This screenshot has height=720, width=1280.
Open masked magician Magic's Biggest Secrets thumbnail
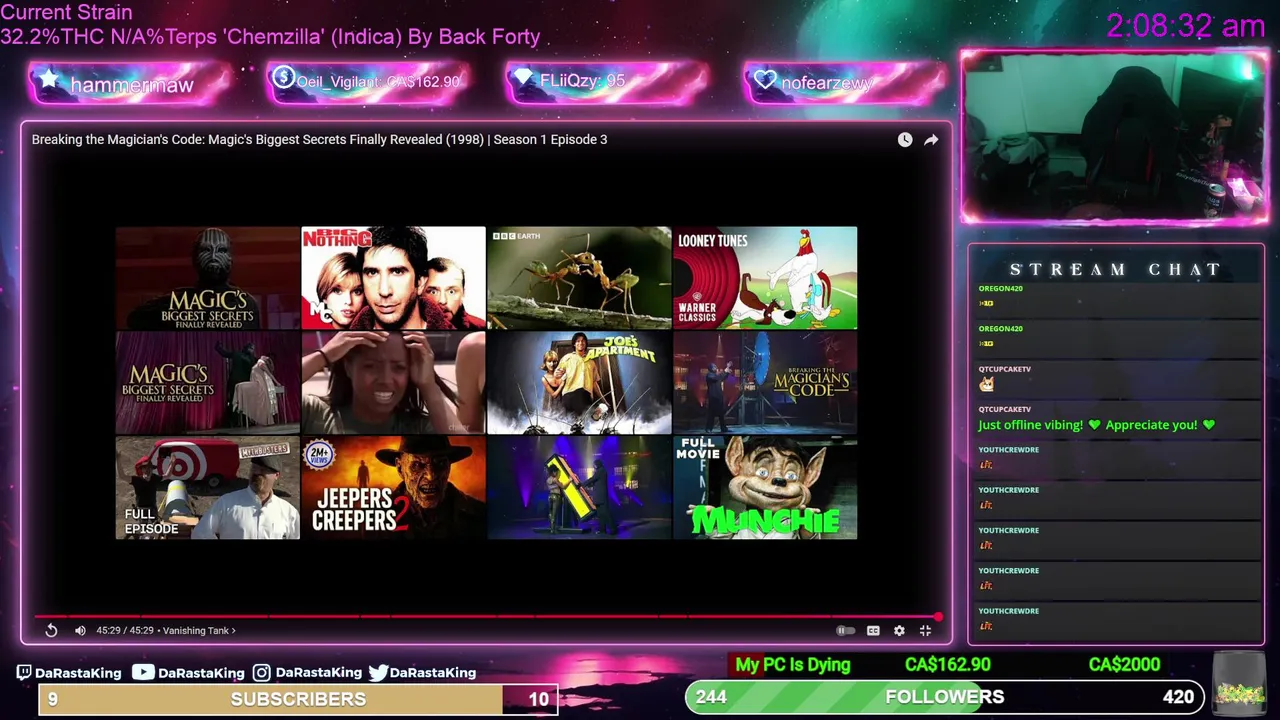(x=207, y=278)
